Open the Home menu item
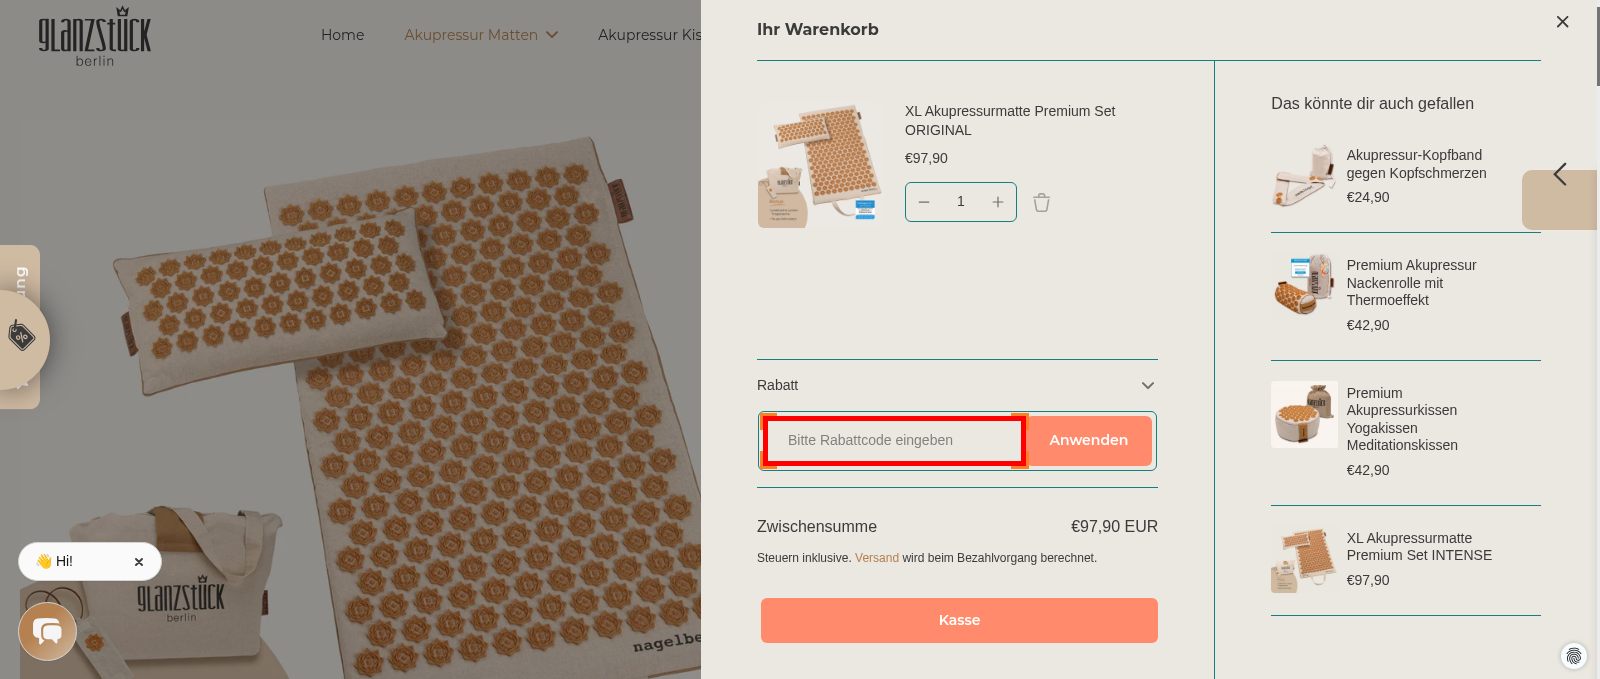The image size is (1600, 679). tap(342, 34)
